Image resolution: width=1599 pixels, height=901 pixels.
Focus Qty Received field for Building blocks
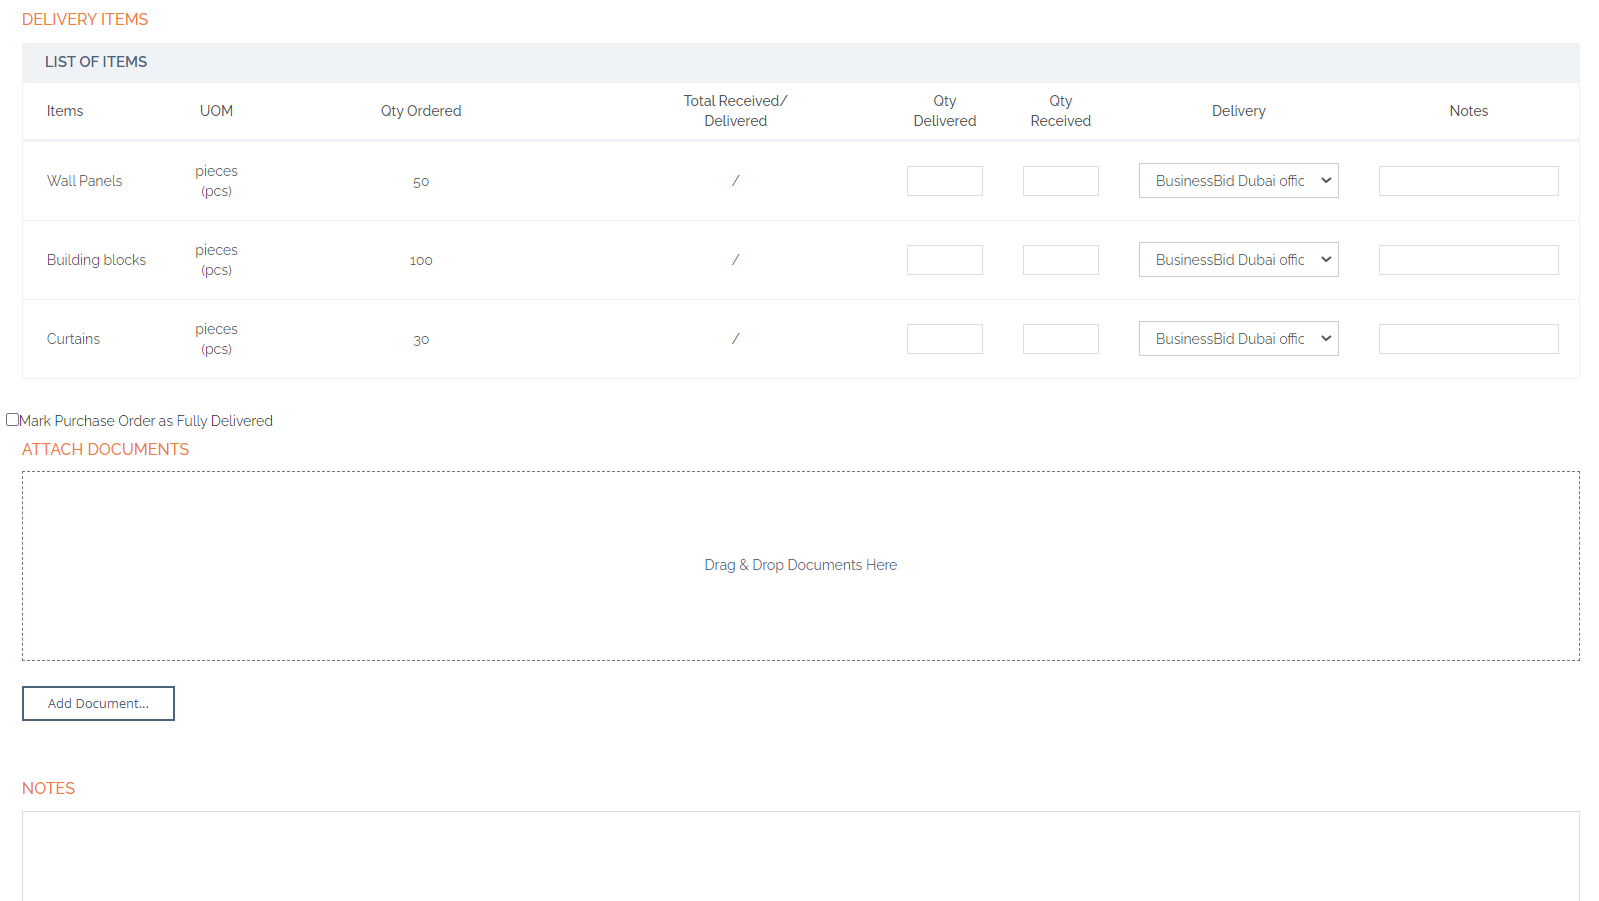point(1060,260)
